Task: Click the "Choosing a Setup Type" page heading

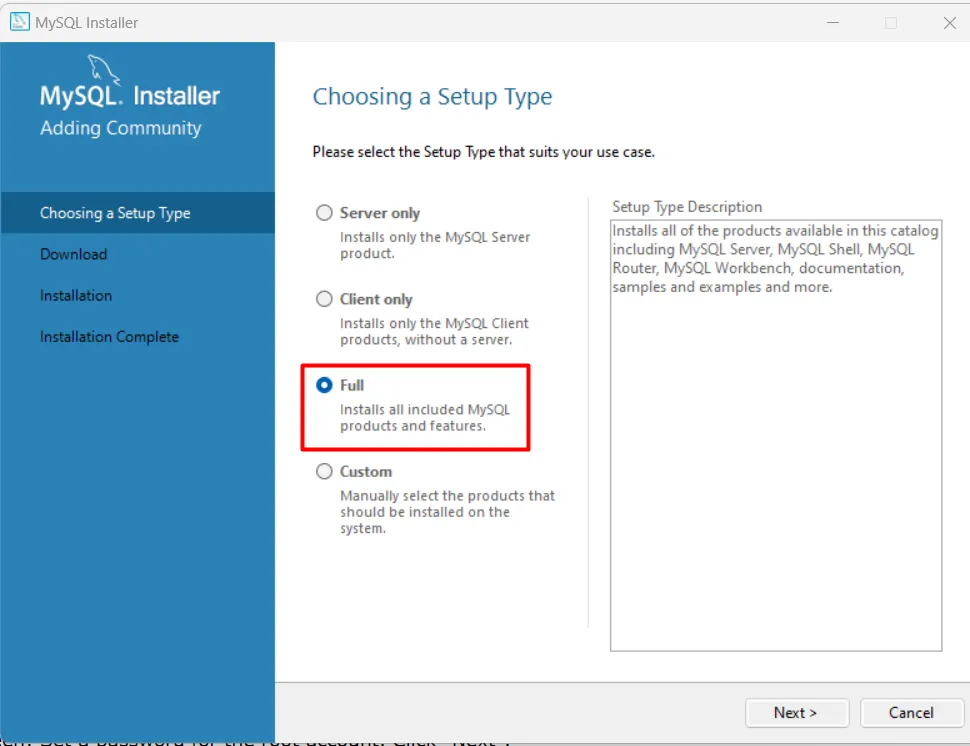Action: coord(432,96)
